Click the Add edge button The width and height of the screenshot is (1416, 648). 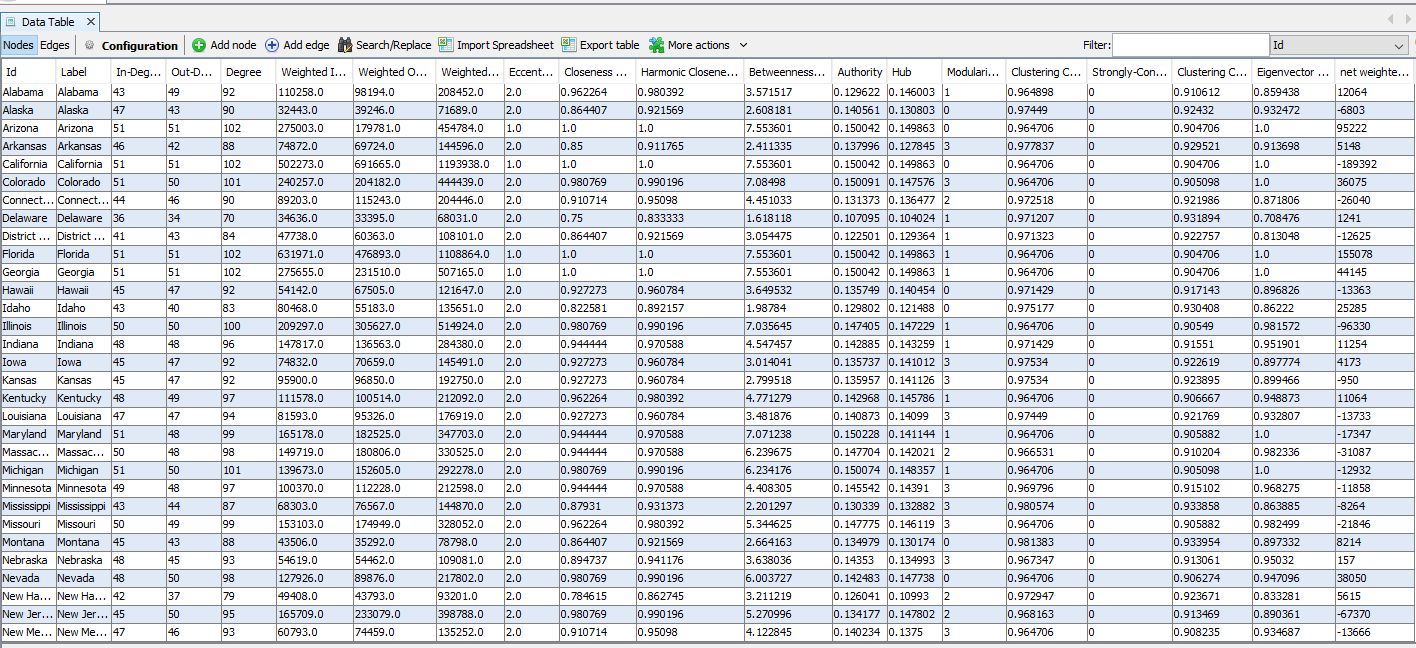click(x=297, y=45)
